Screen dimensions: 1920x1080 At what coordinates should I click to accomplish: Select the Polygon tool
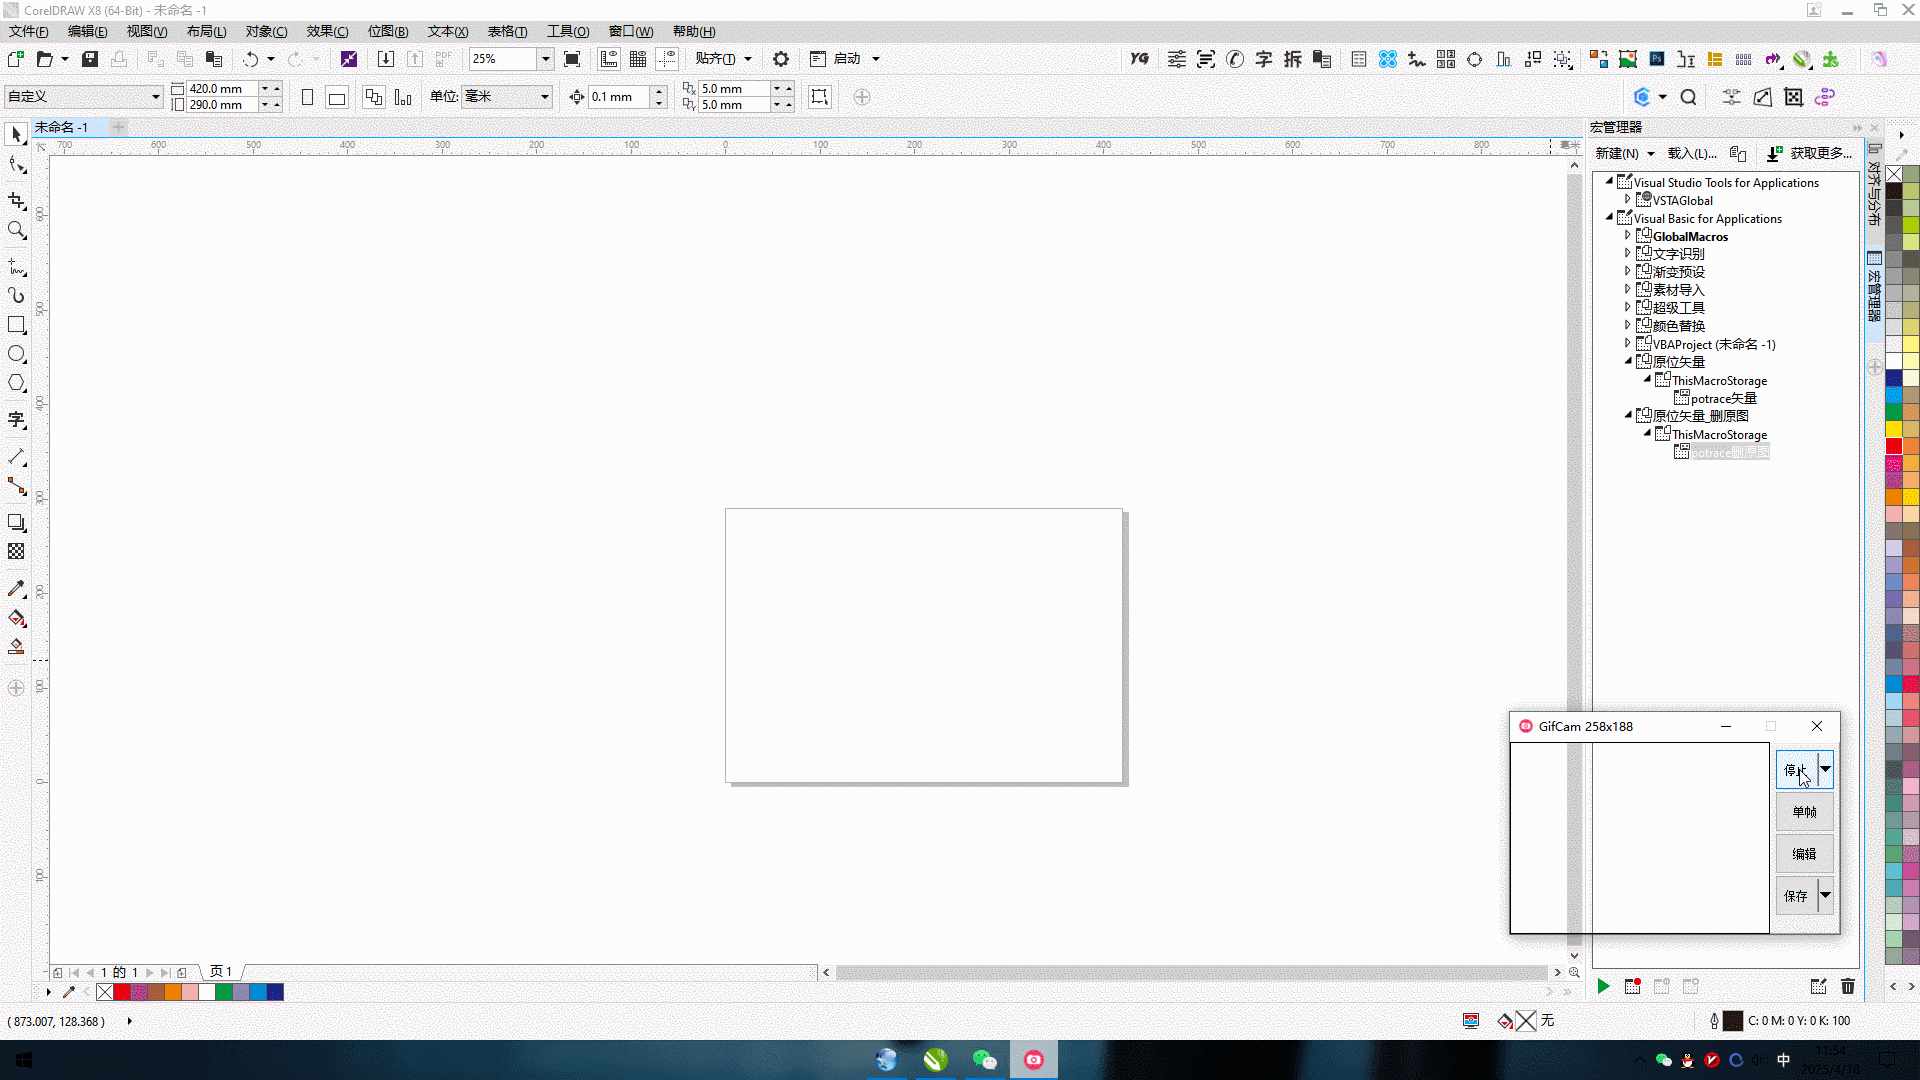point(16,383)
